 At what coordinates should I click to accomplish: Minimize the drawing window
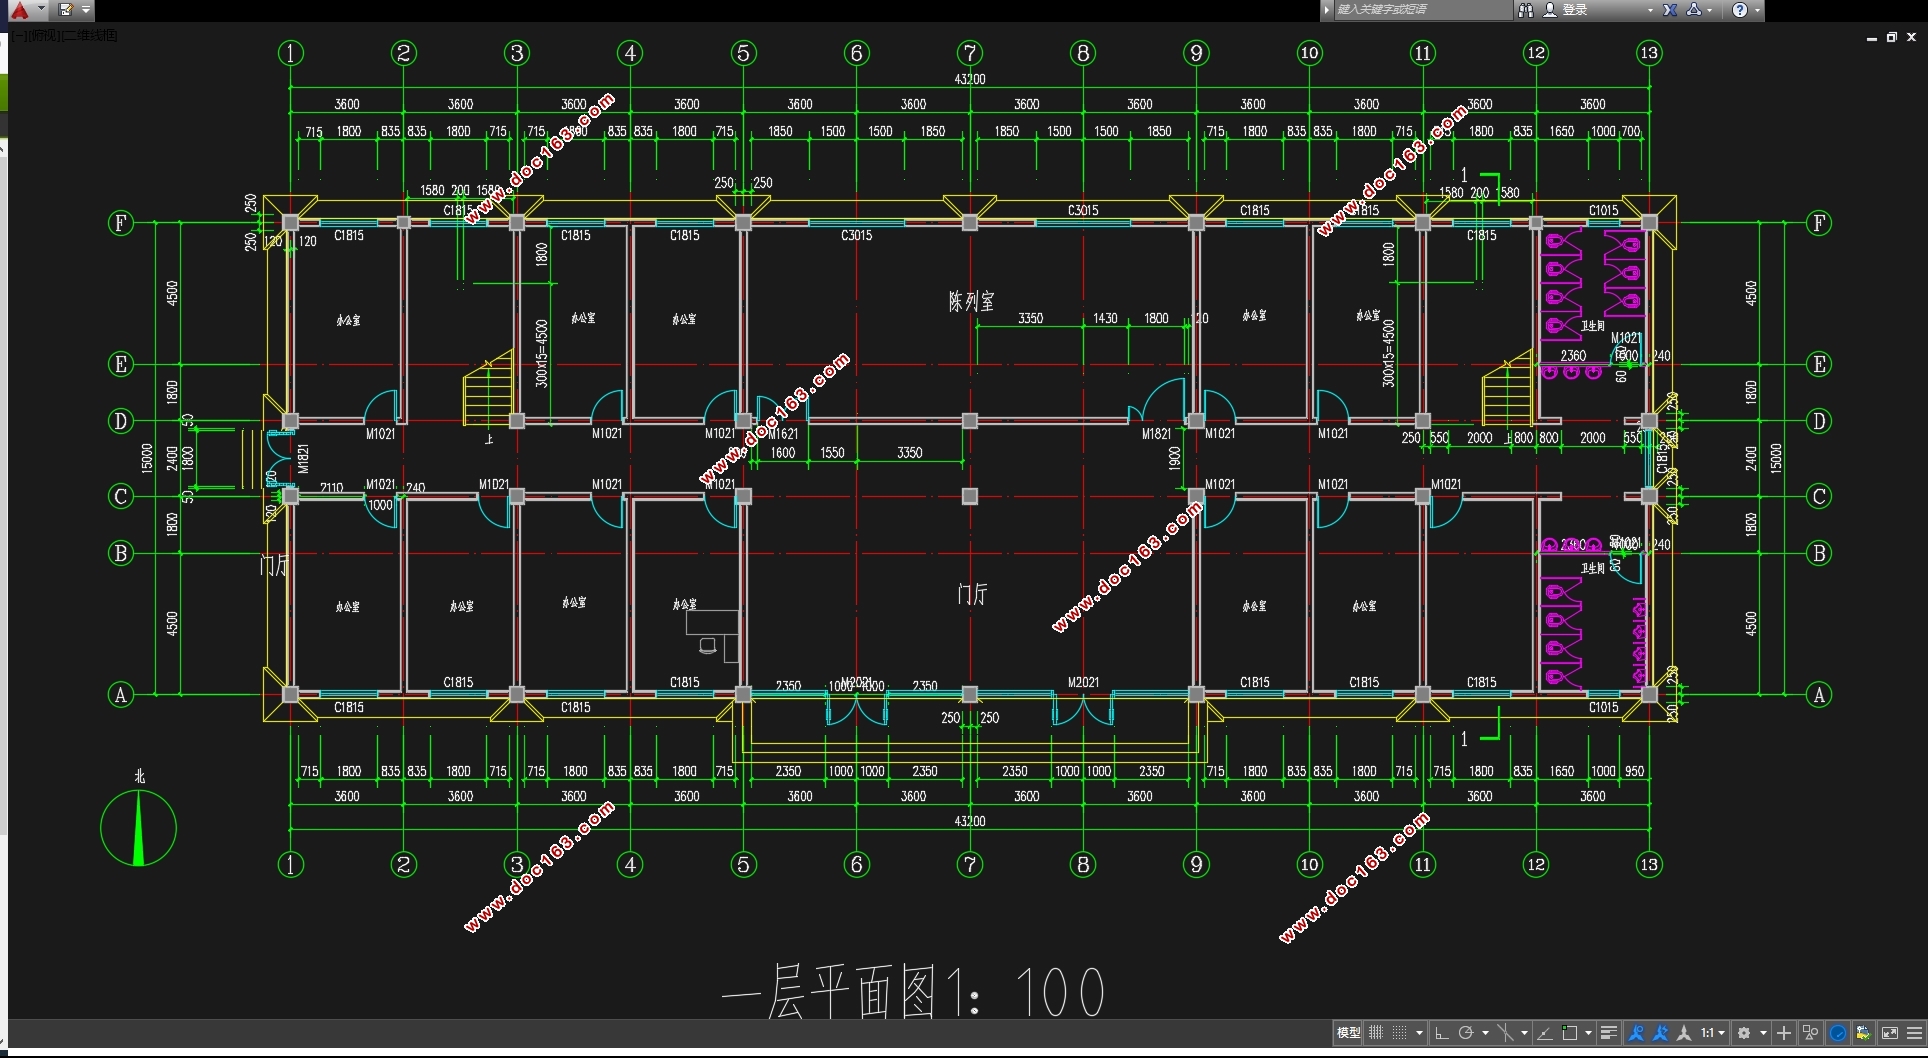click(1871, 37)
